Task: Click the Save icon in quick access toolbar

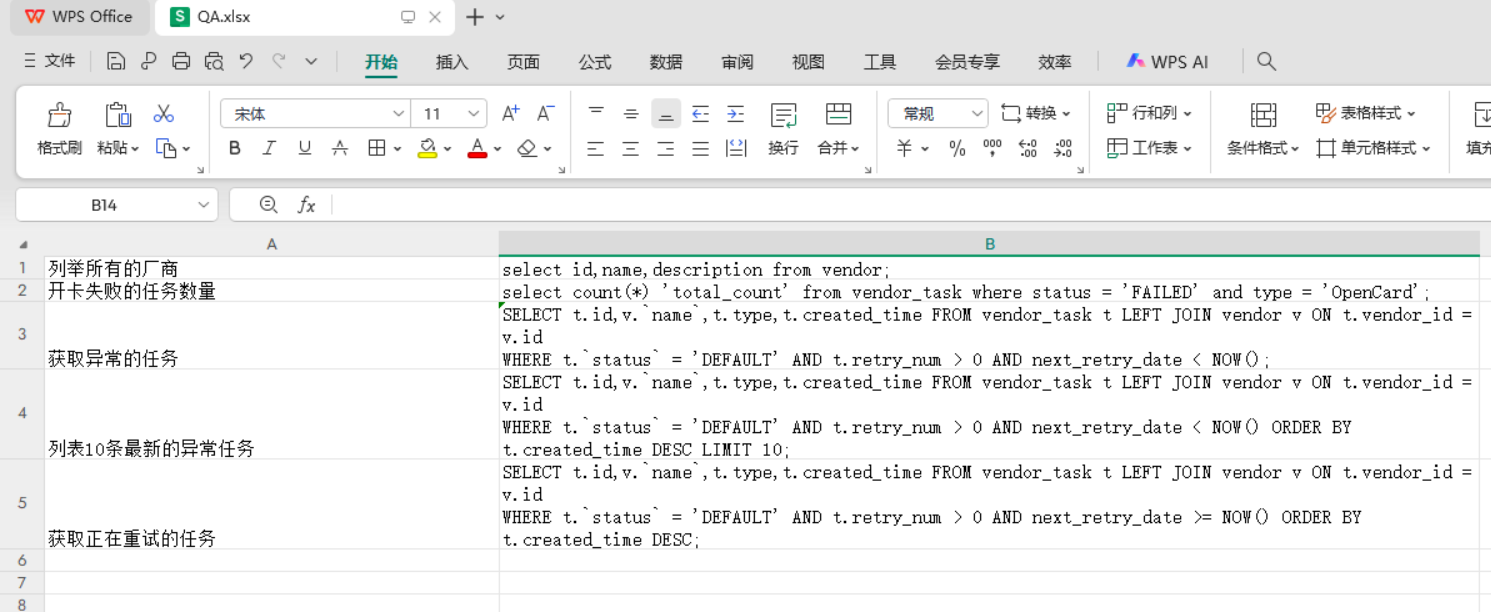Action: [x=115, y=61]
